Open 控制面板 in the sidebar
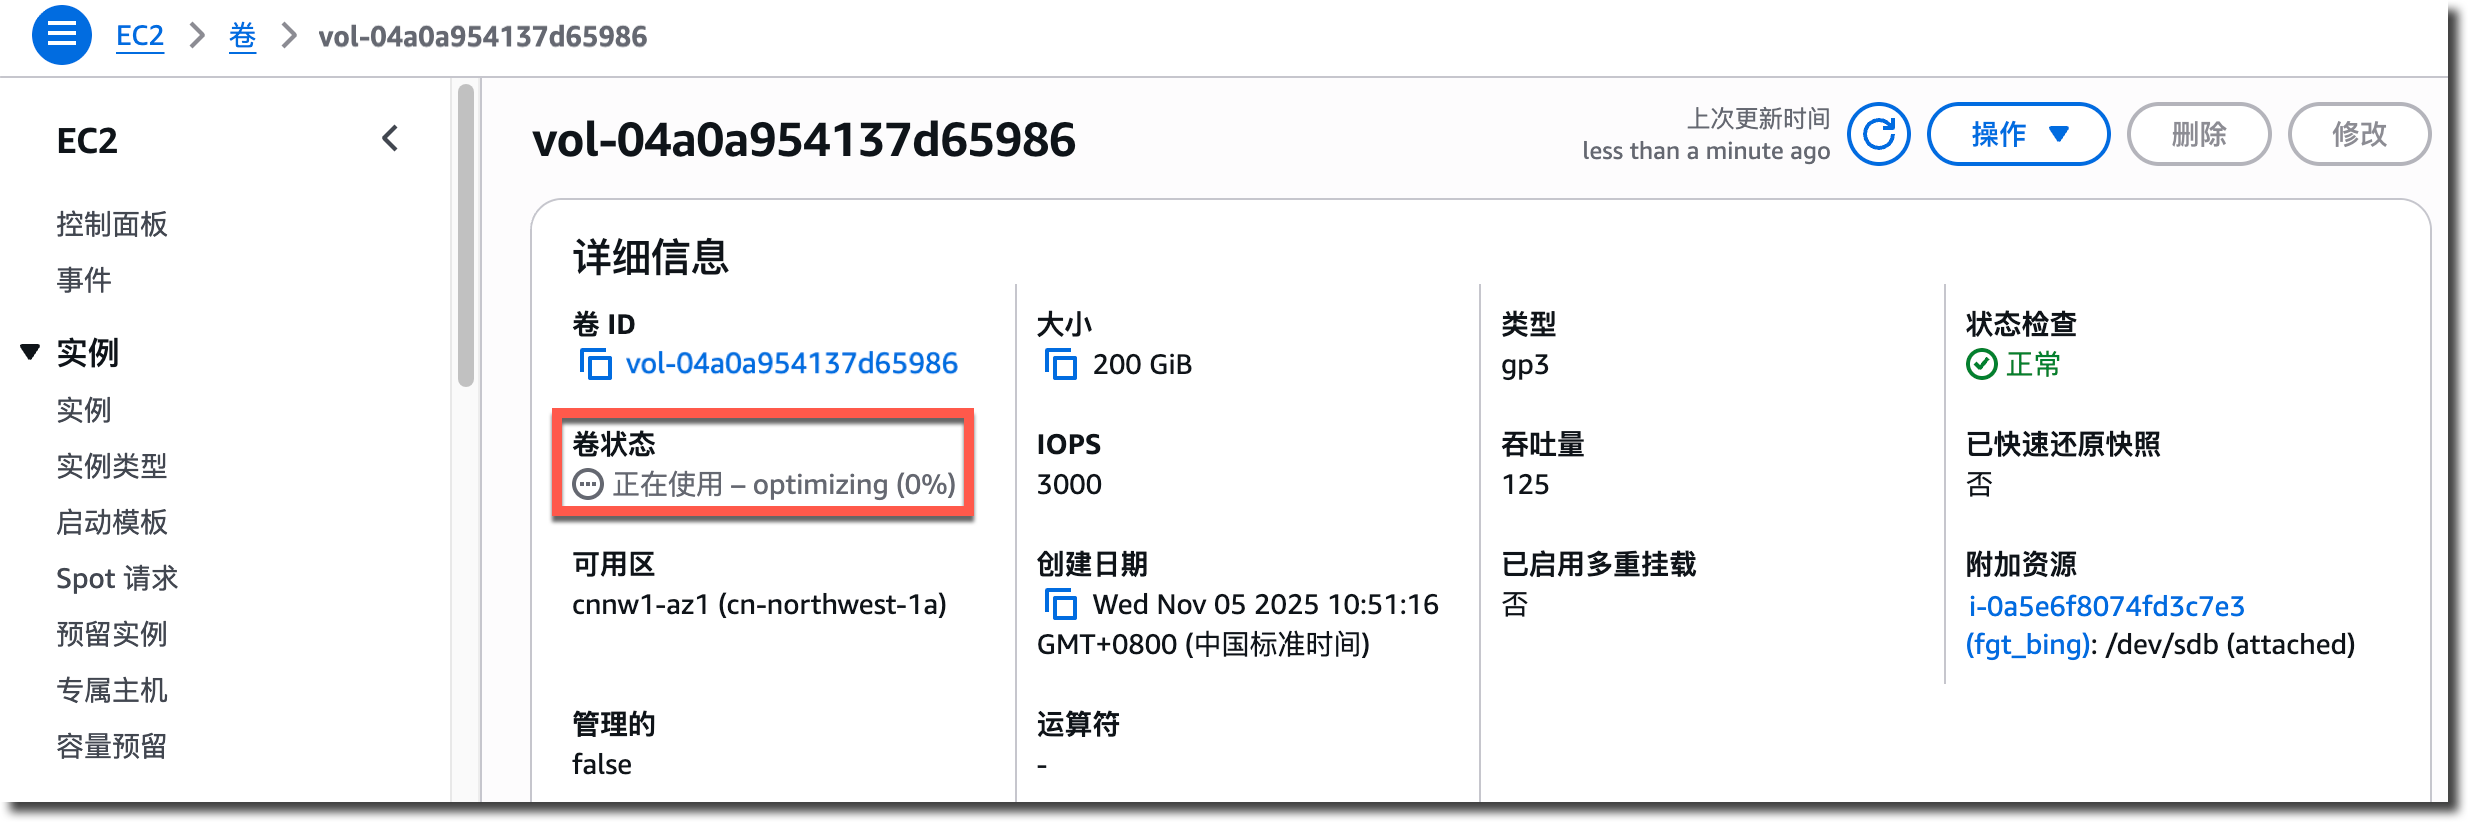This screenshot has width=2468, height=822. (x=112, y=224)
